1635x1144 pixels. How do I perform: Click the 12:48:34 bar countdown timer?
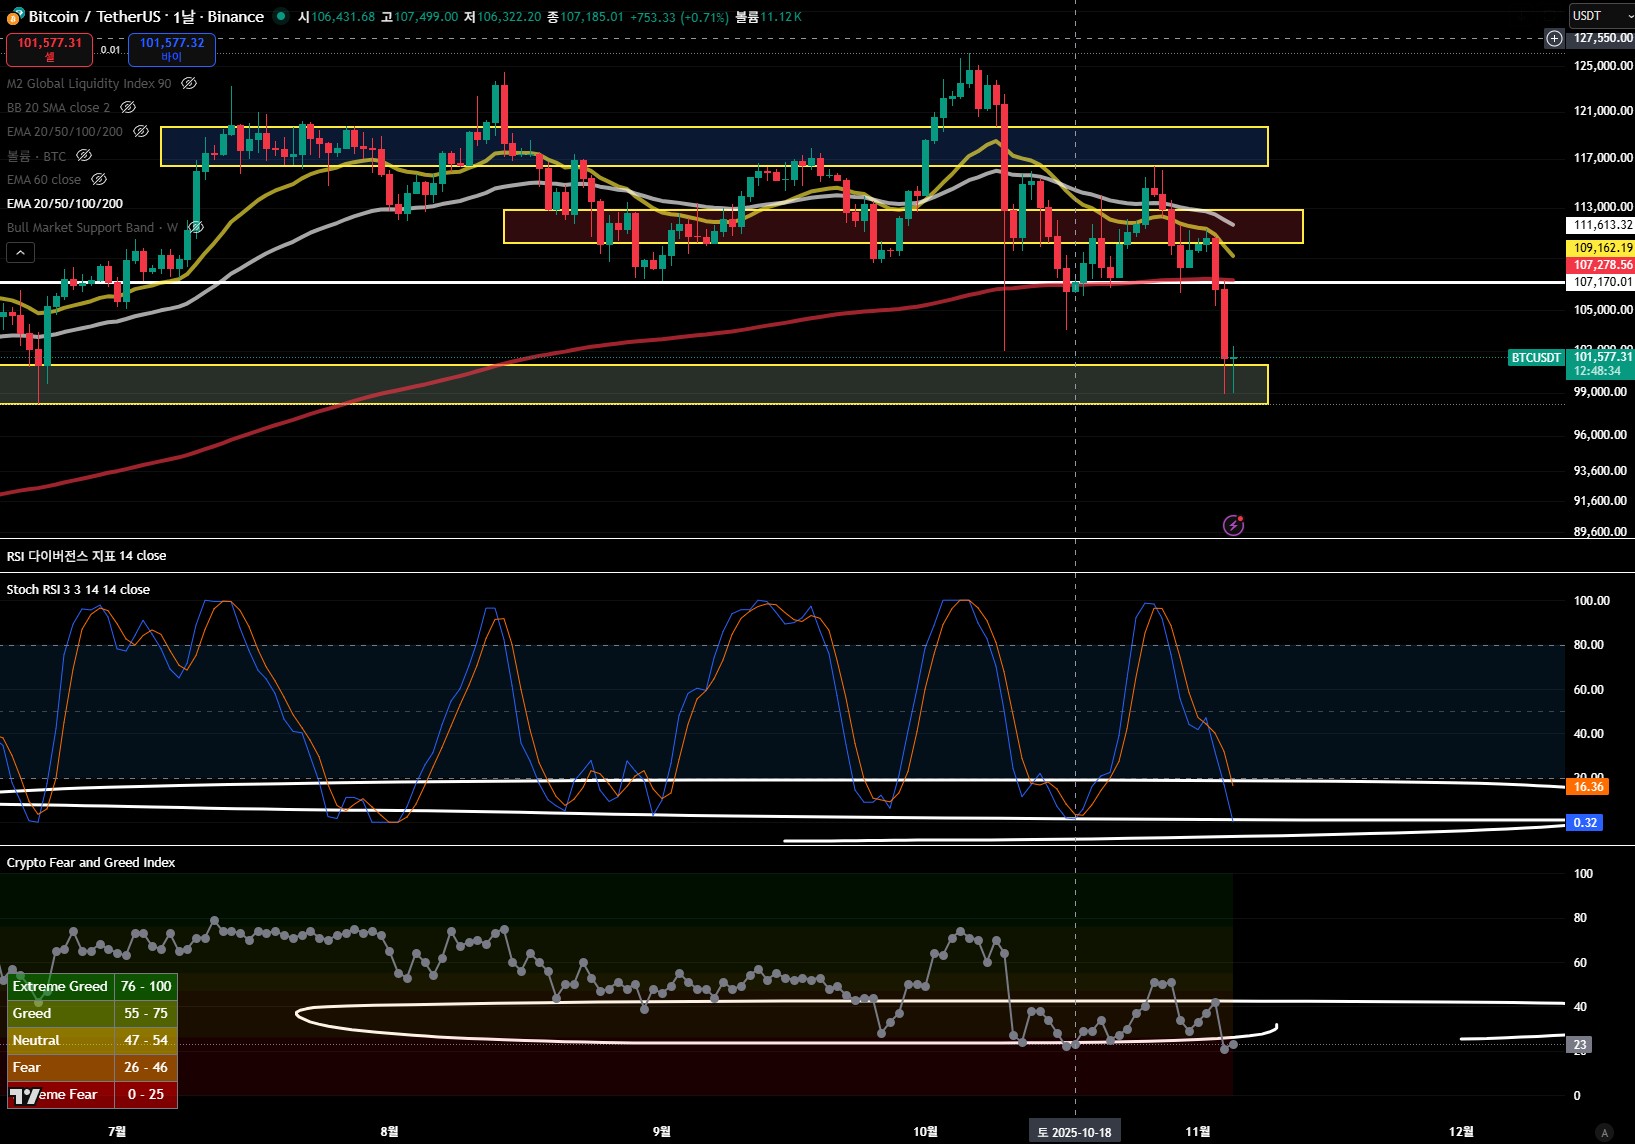(1598, 371)
